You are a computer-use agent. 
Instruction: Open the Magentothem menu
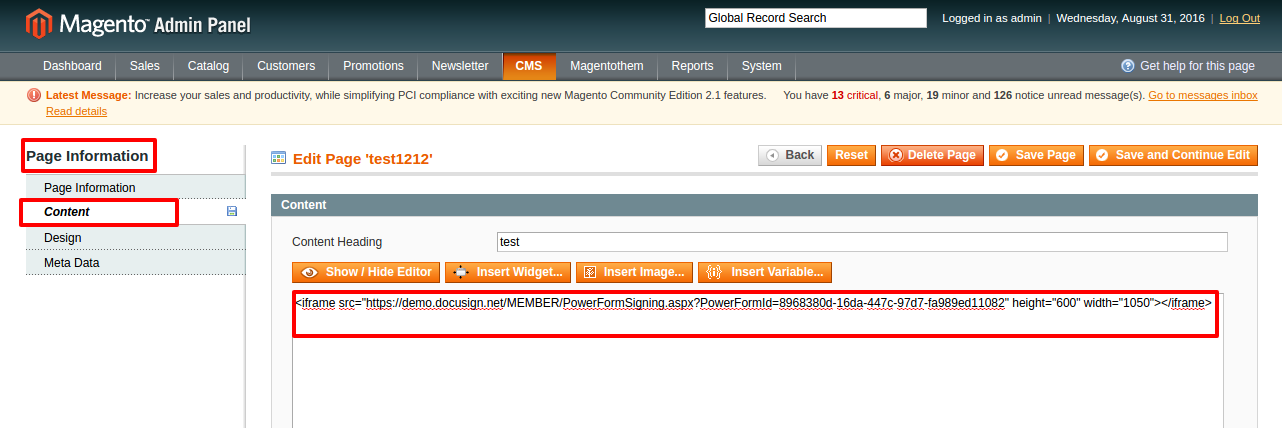click(x=607, y=66)
